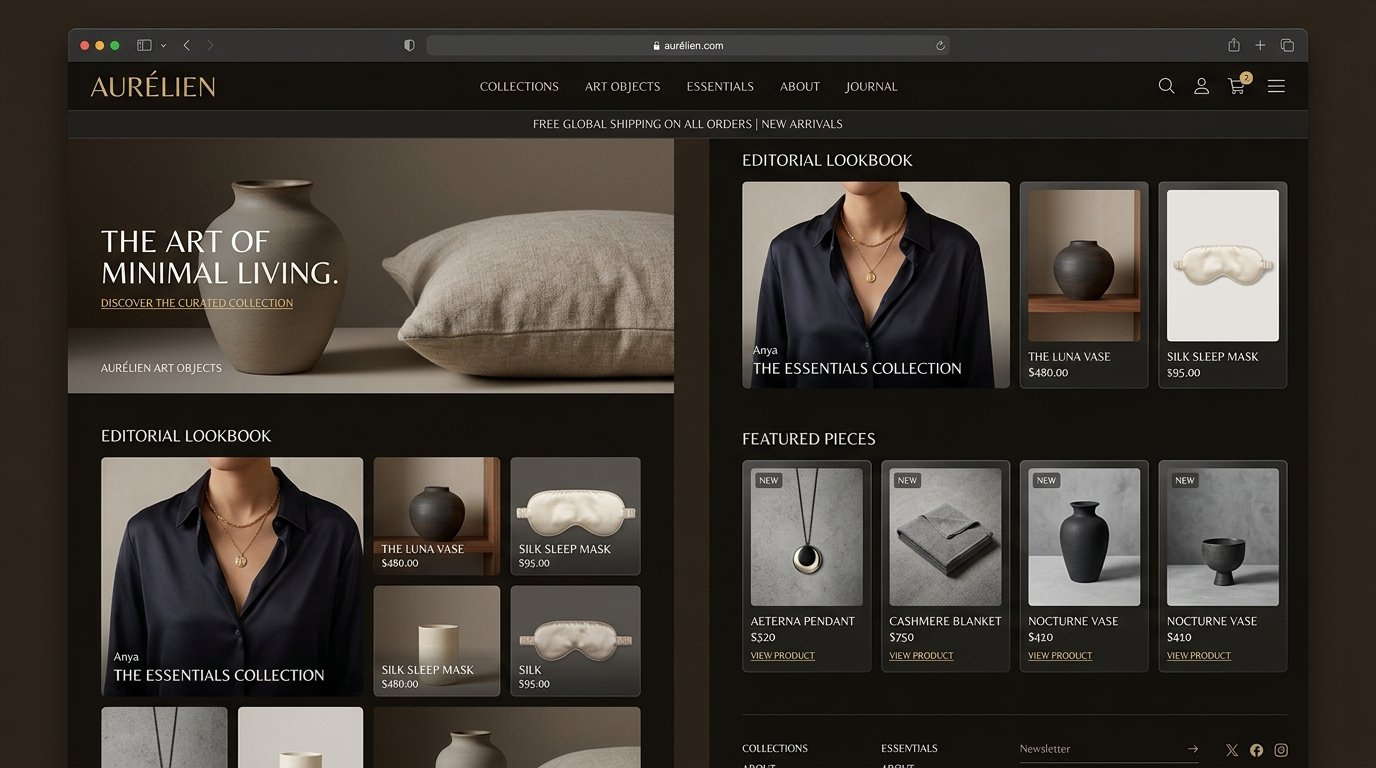Image resolution: width=1376 pixels, height=768 pixels.
Task: Open the Cashmere Blanket product image
Action: click(x=945, y=537)
